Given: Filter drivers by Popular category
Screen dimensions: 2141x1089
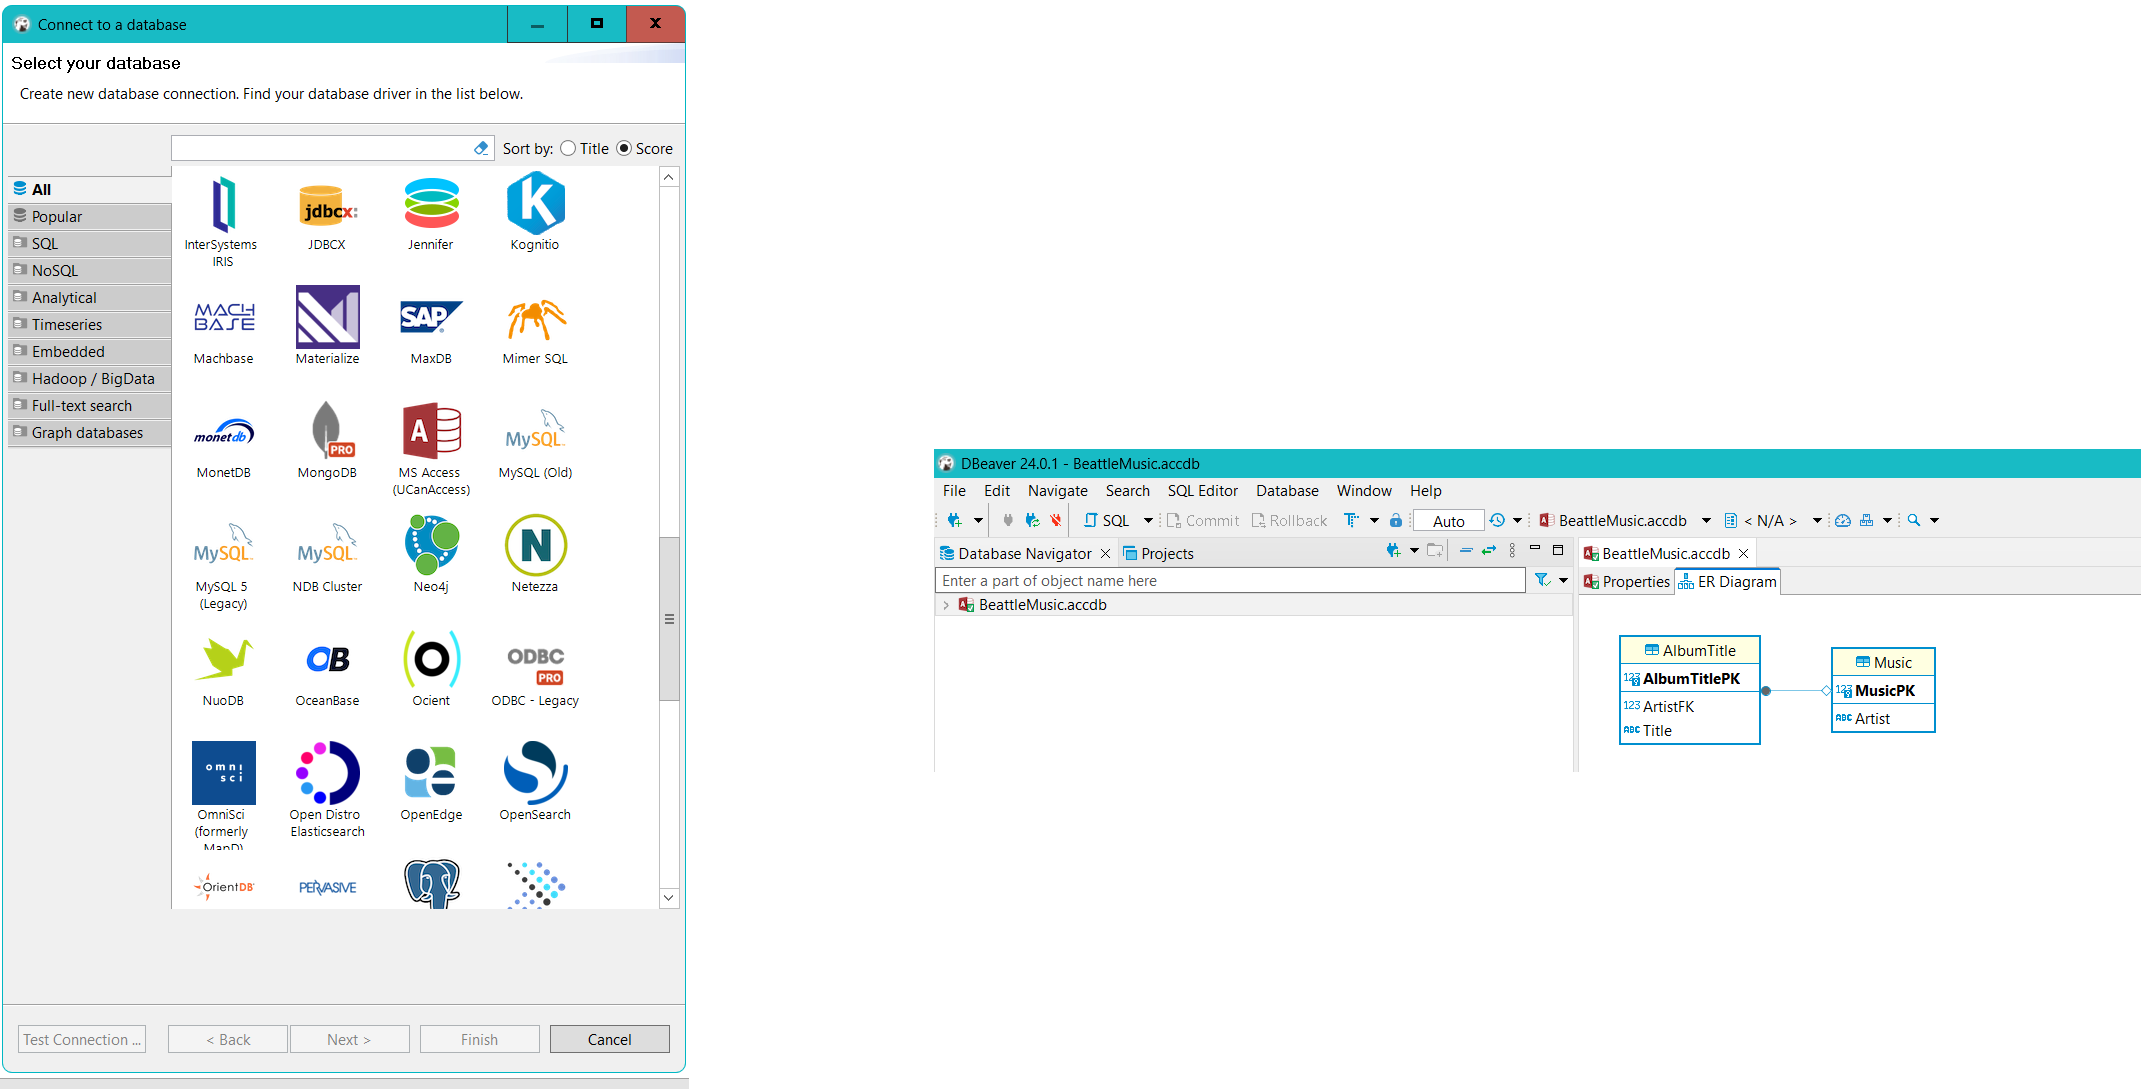Looking at the screenshot, I should click(x=57, y=217).
